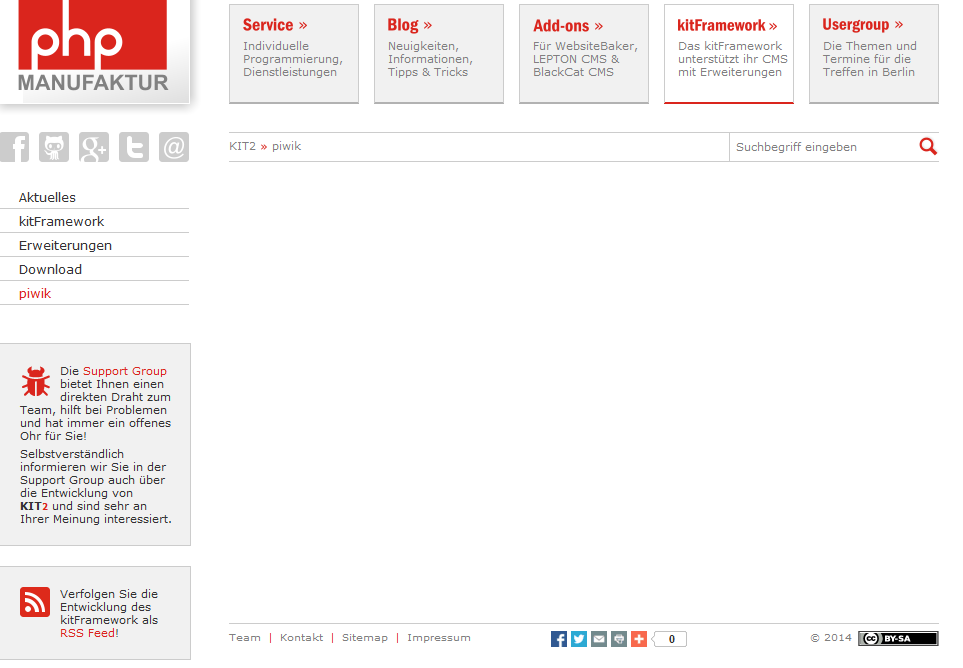
Task: Share by email via footer icon
Action: (599, 639)
